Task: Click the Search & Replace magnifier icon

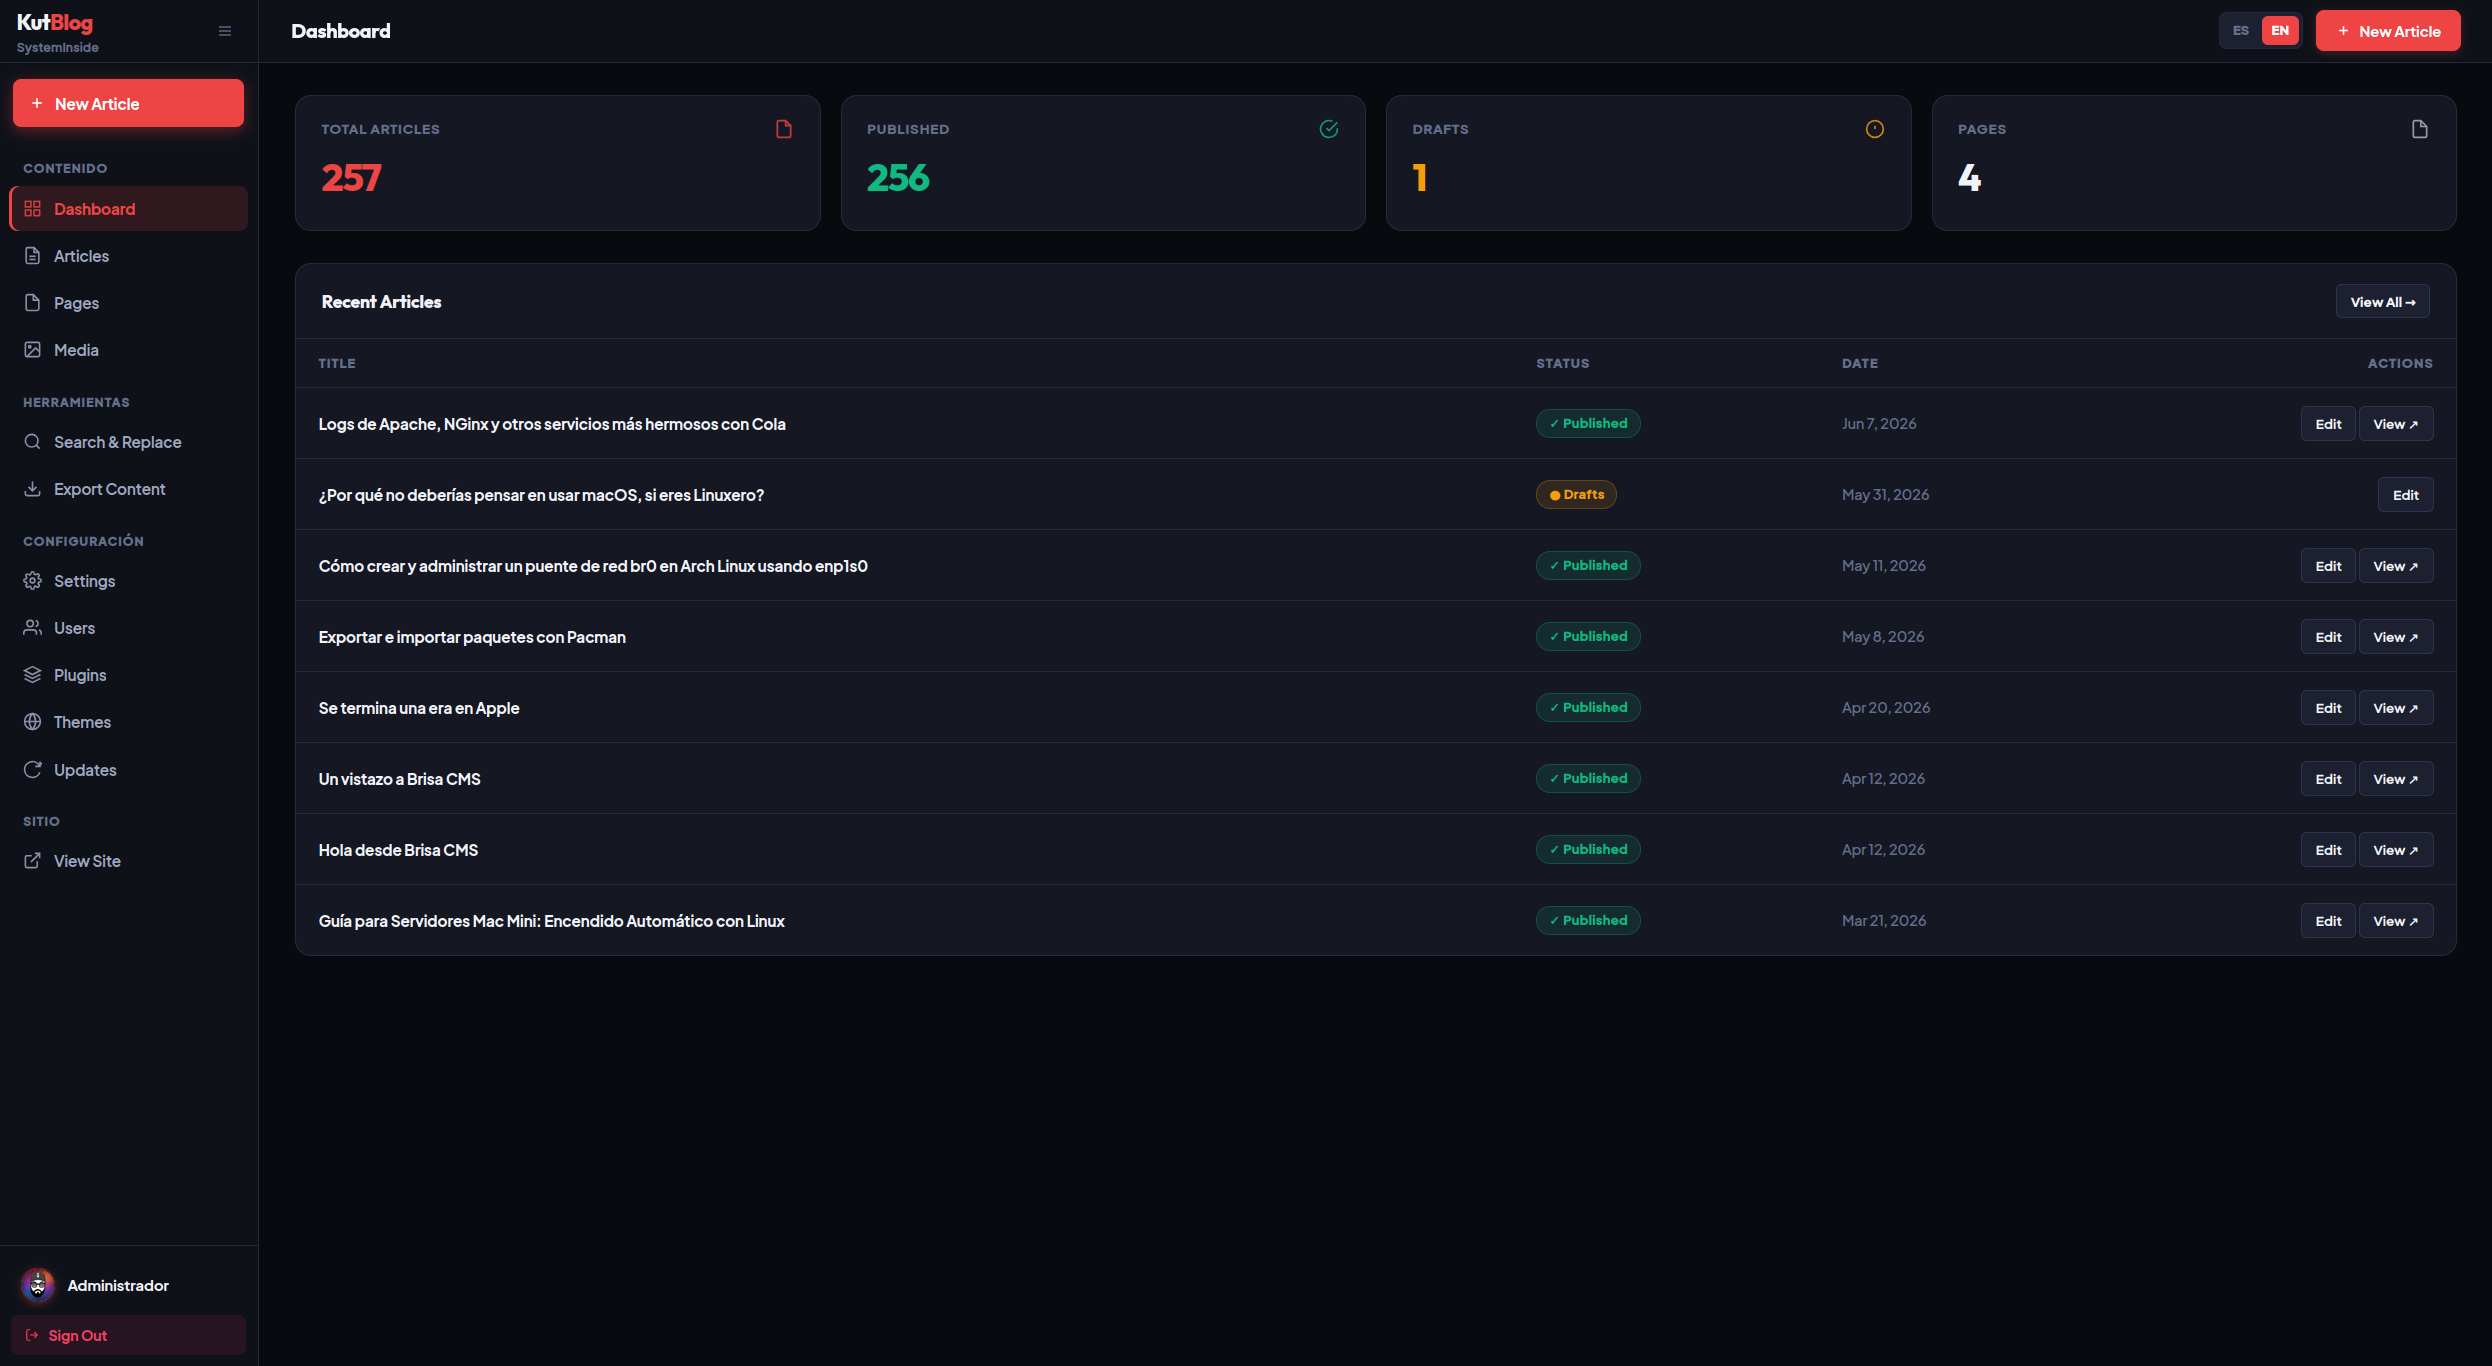Action: (x=33, y=442)
